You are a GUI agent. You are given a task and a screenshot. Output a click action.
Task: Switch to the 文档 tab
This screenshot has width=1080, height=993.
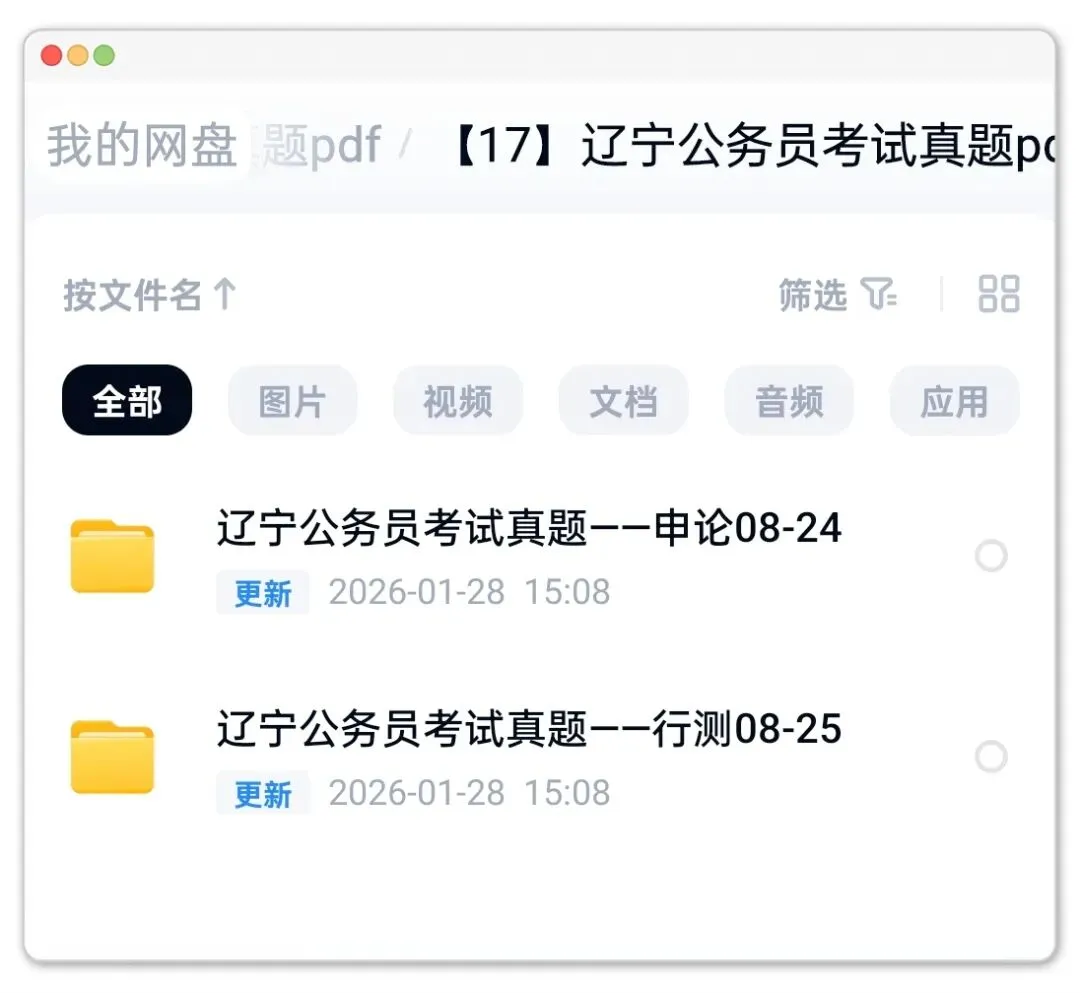point(623,400)
